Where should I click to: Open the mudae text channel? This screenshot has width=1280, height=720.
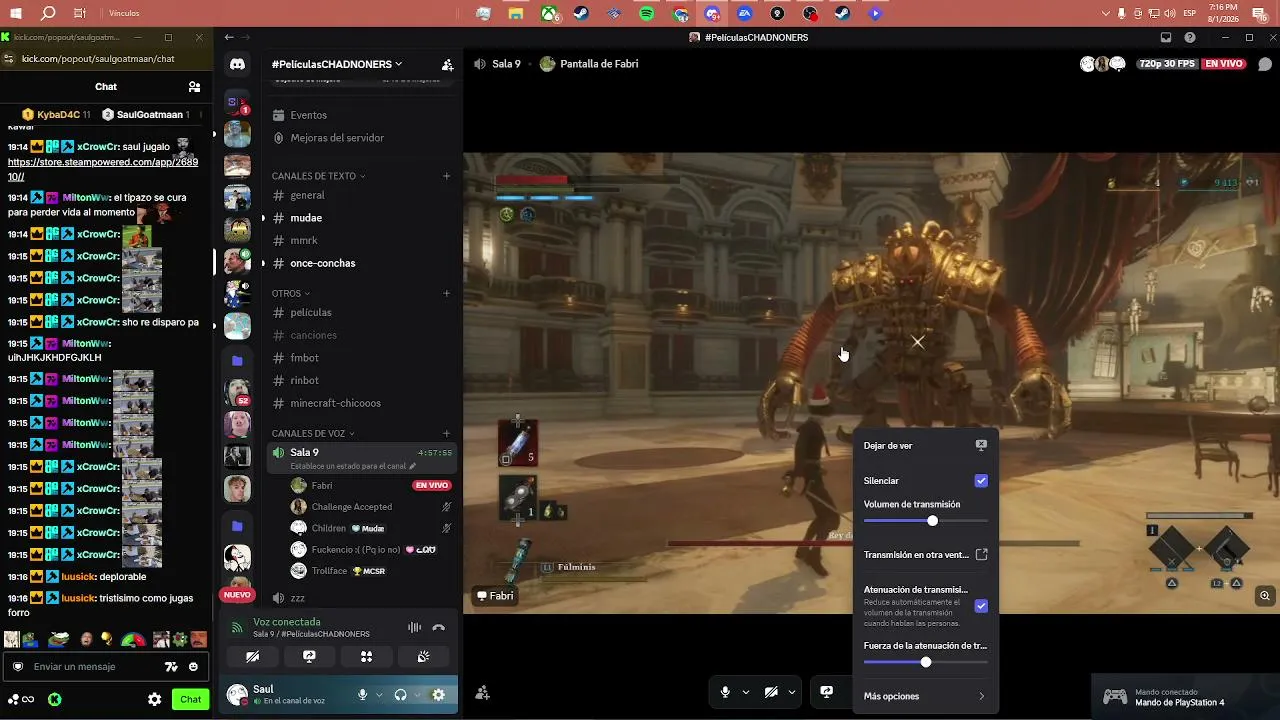[360, 218]
